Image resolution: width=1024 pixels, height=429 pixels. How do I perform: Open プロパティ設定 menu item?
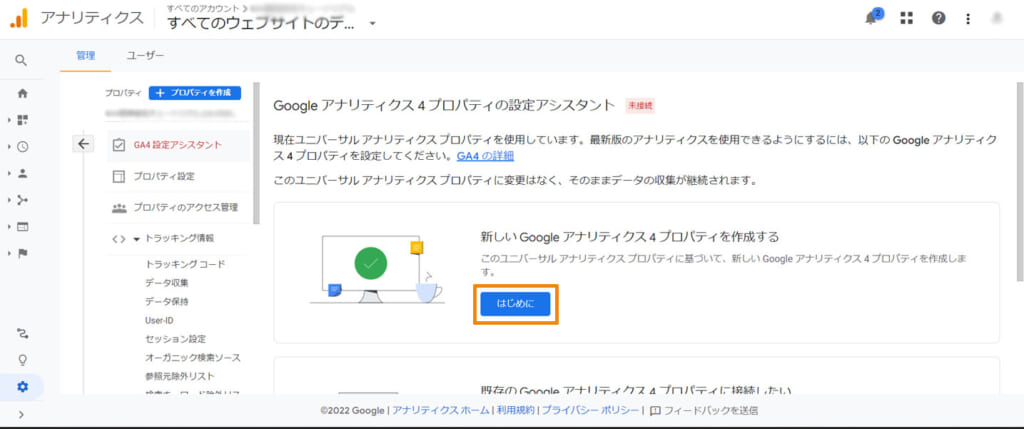click(178, 176)
